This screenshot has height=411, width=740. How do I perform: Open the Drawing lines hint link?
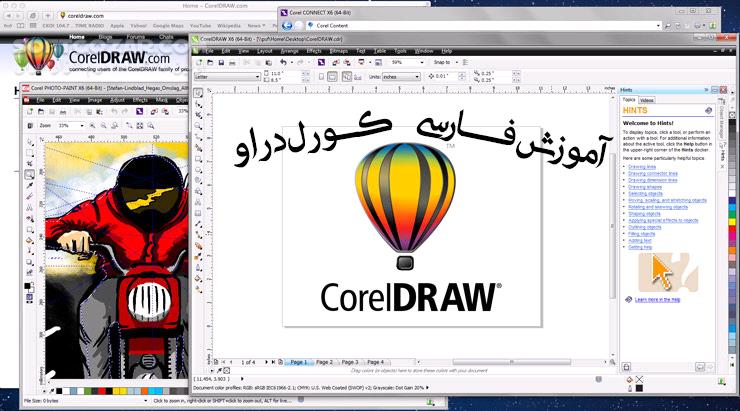[642, 167]
